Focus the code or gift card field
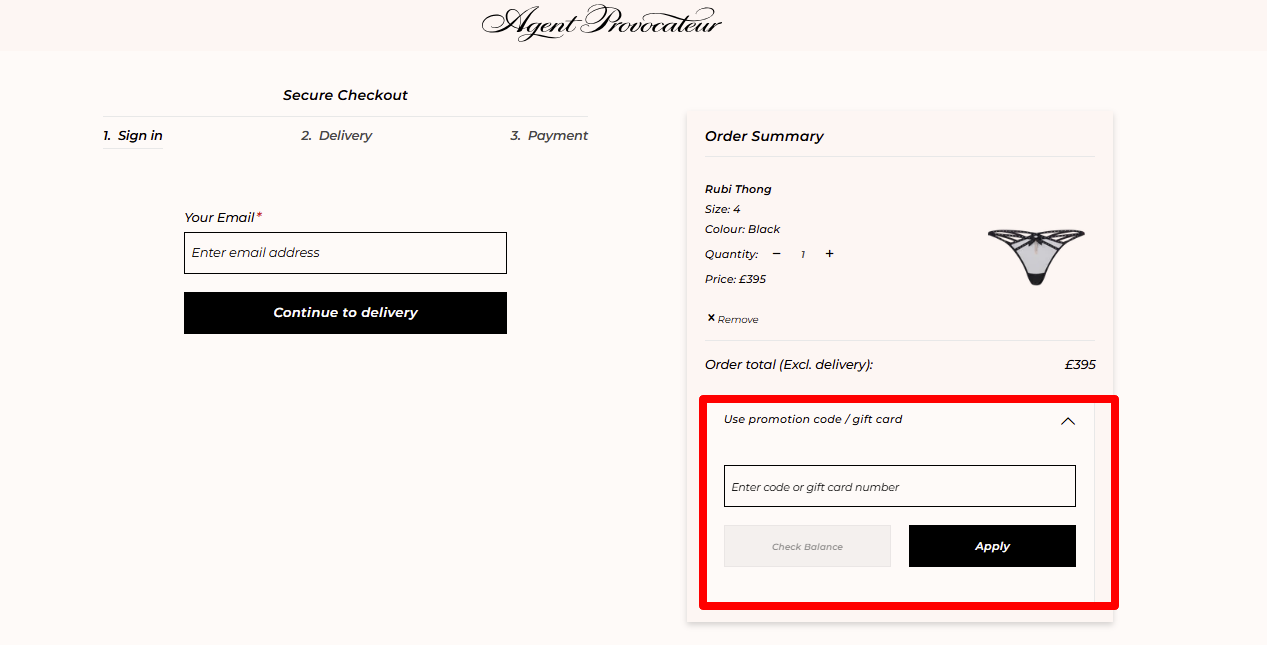This screenshot has height=645, width=1267. point(899,486)
